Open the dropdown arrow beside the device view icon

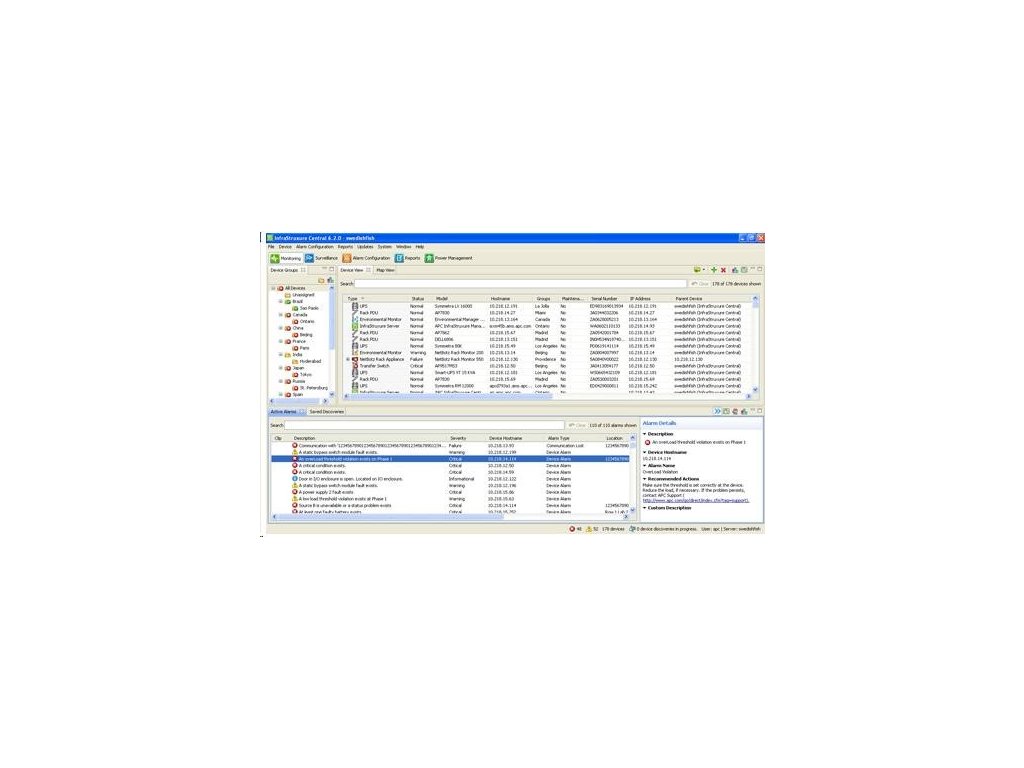coord(704,270)
